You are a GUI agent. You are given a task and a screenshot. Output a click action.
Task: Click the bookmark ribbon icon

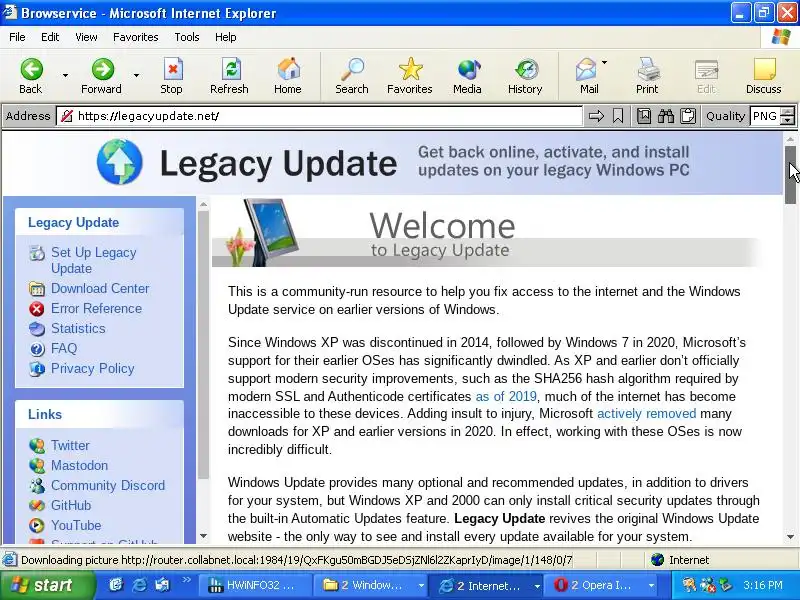coord(618,116)
